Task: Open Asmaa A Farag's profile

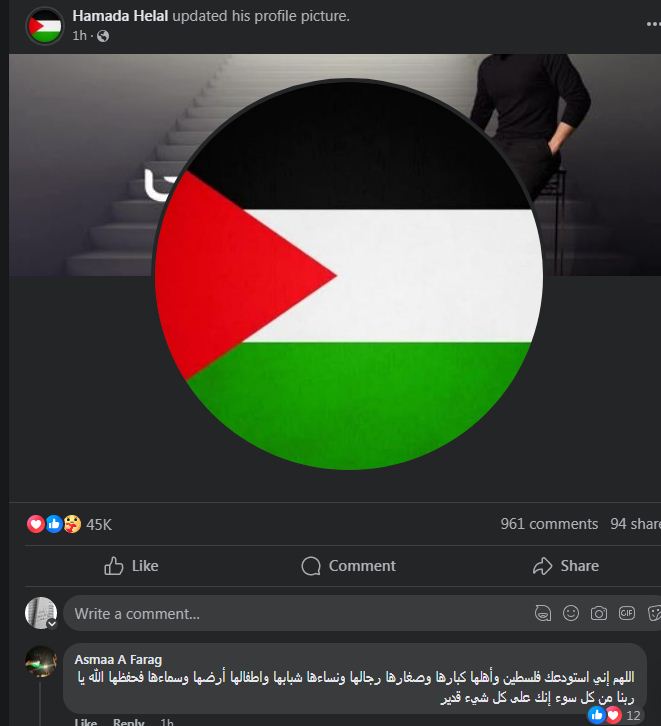Action: pos(118,659)
